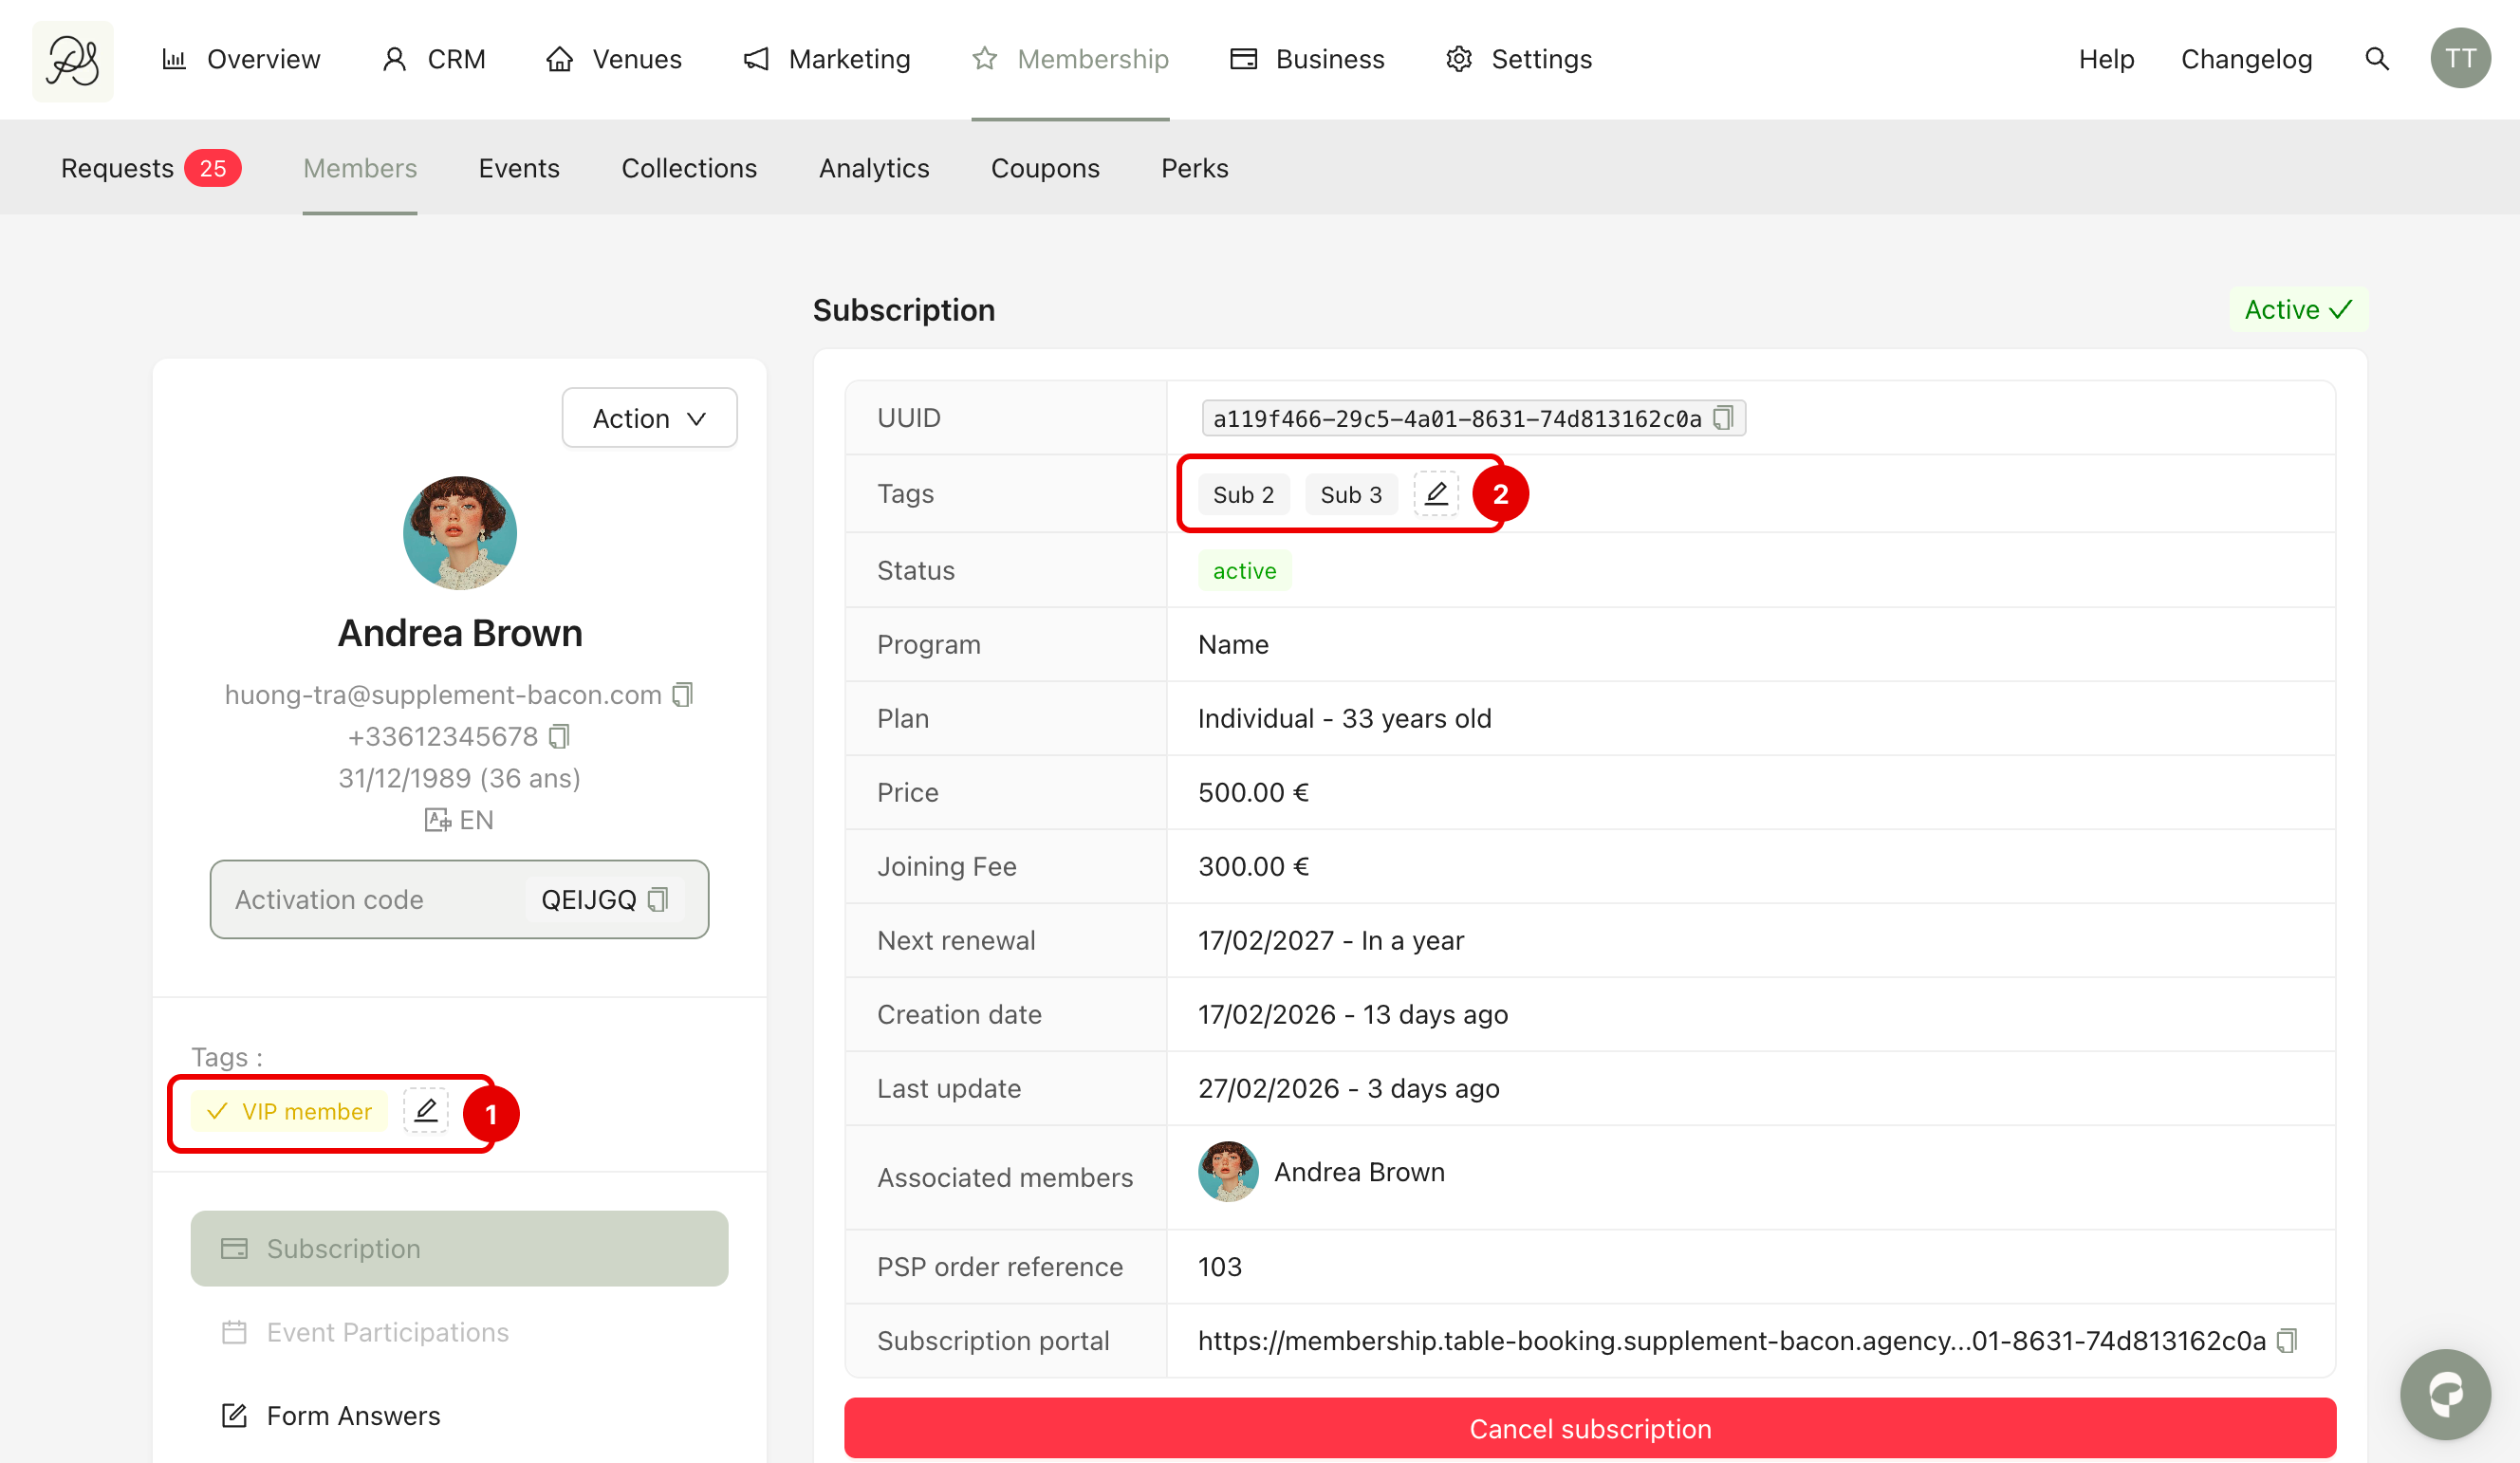Image resolution: width=2520 pixels, height=1463 pixels.
Task: Copy the phone number
Action: coord(560,737)
